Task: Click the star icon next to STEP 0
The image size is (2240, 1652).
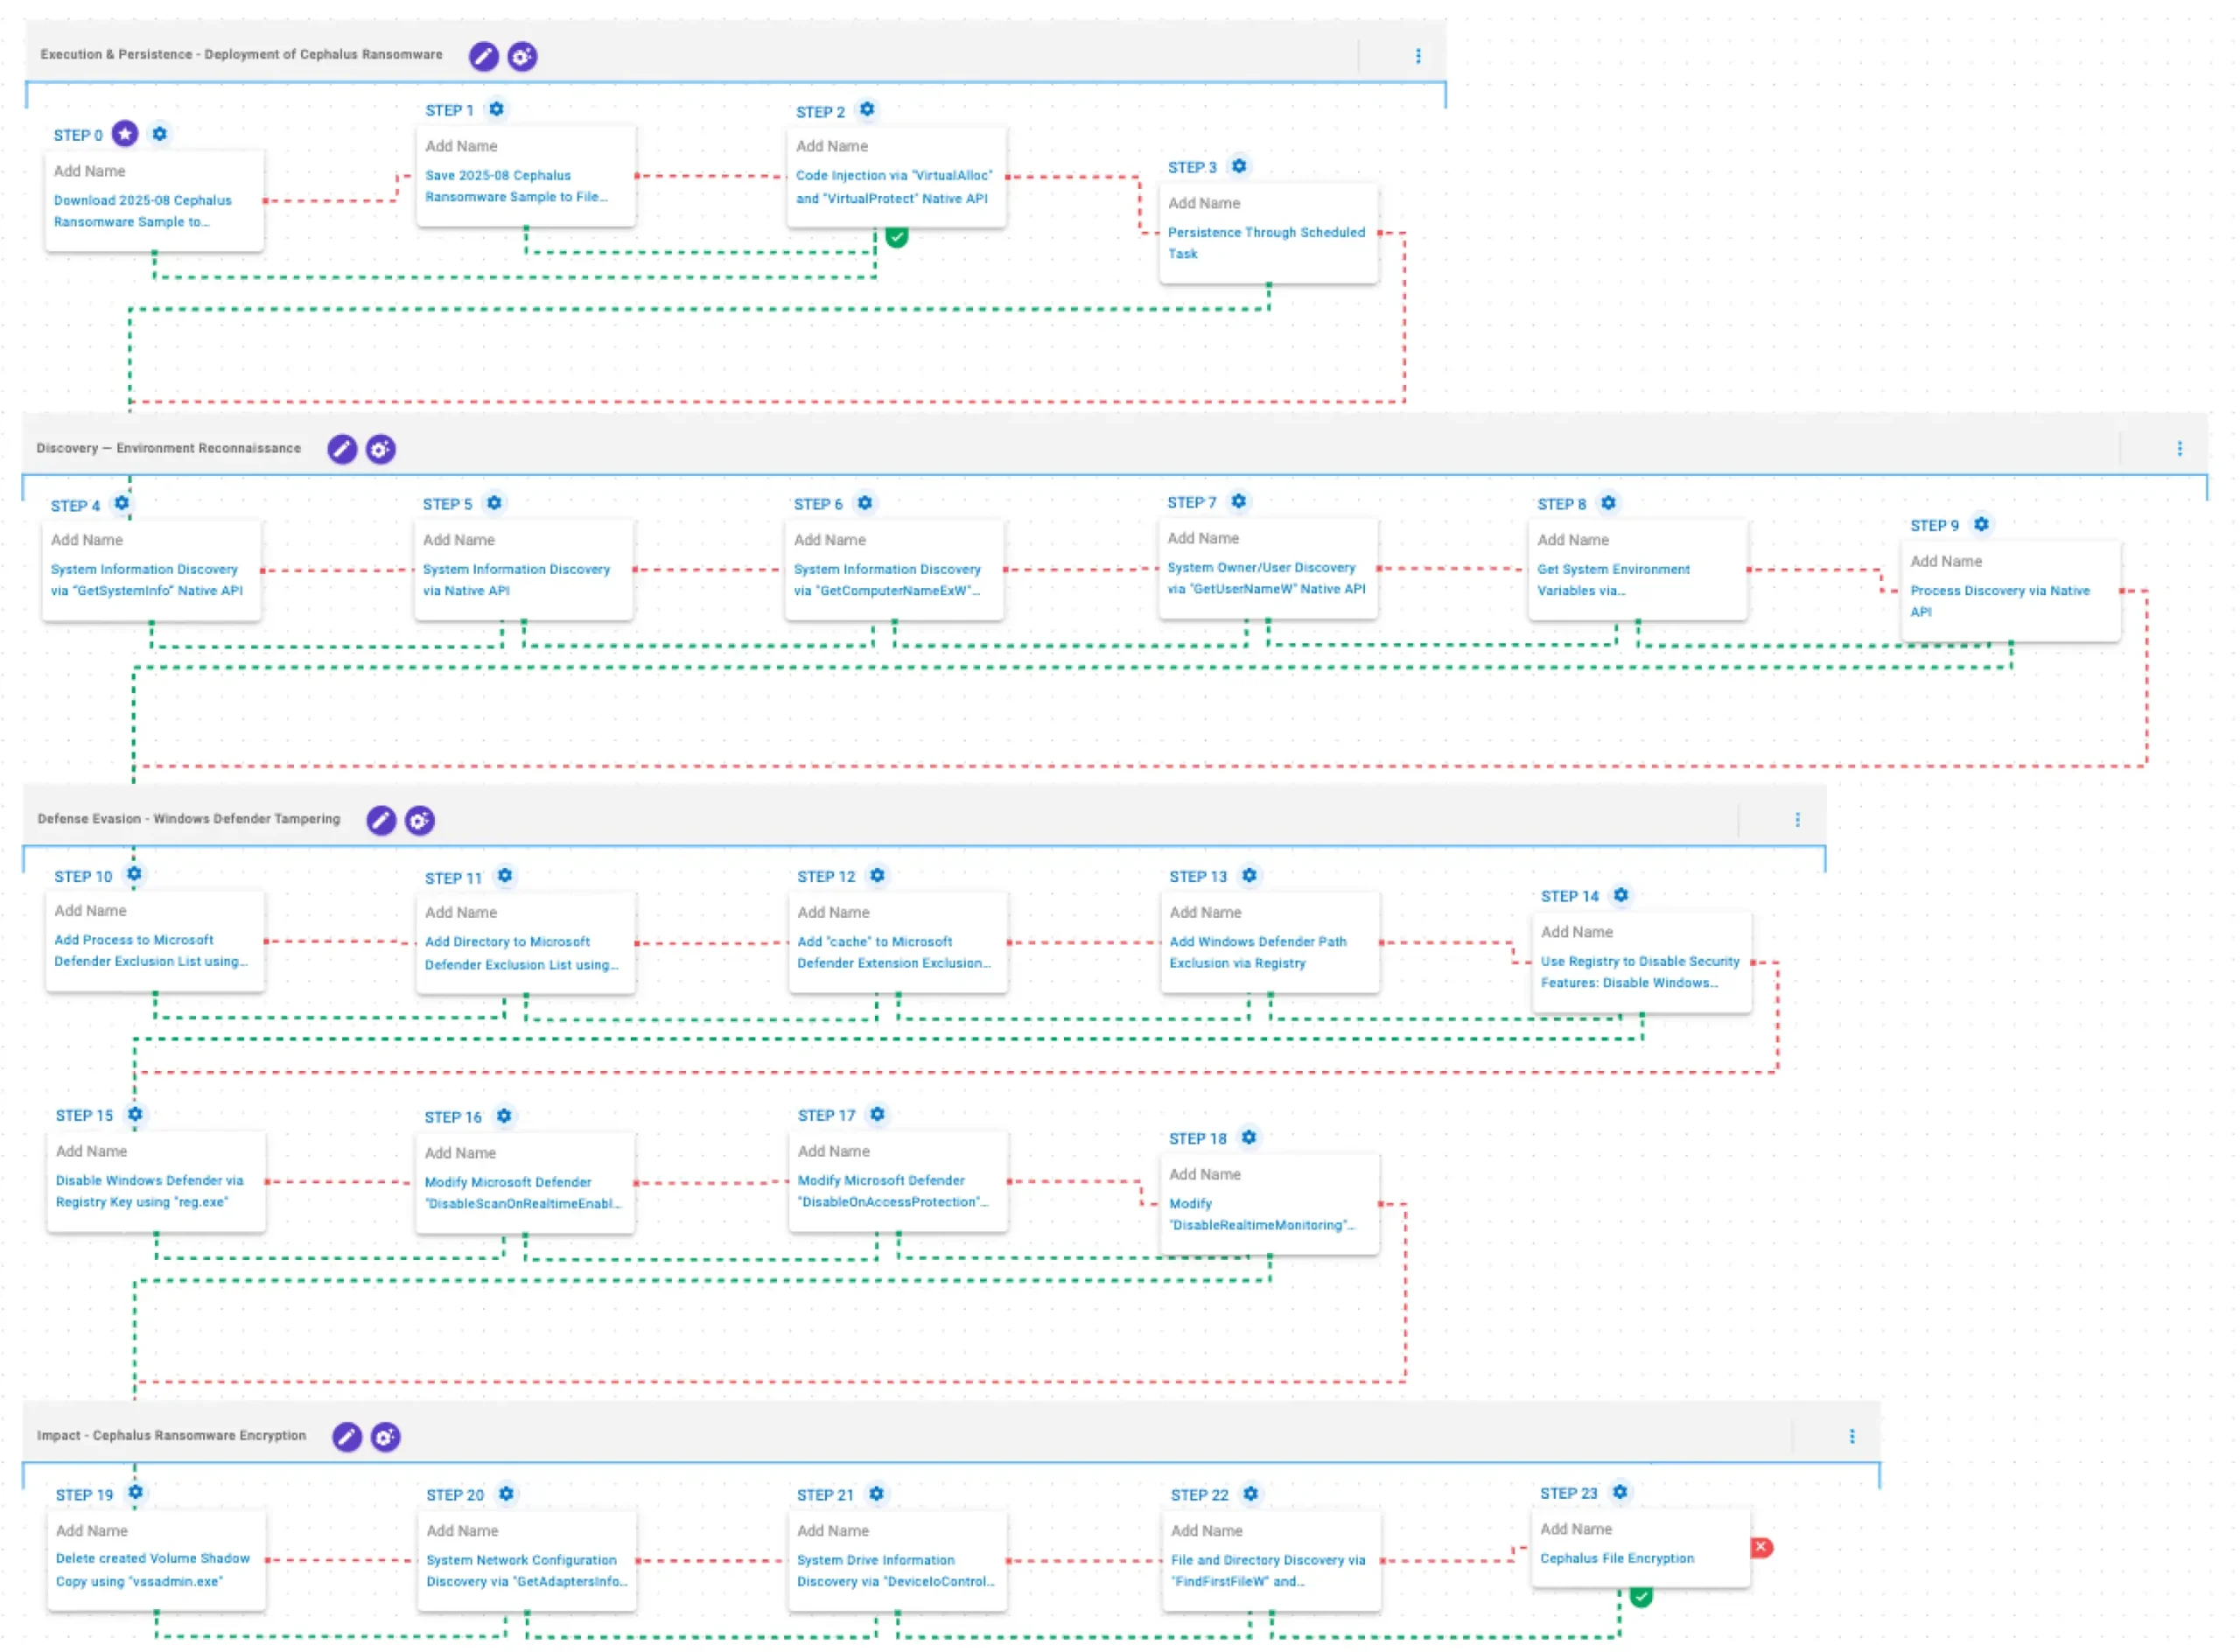Action: (125, 134)
